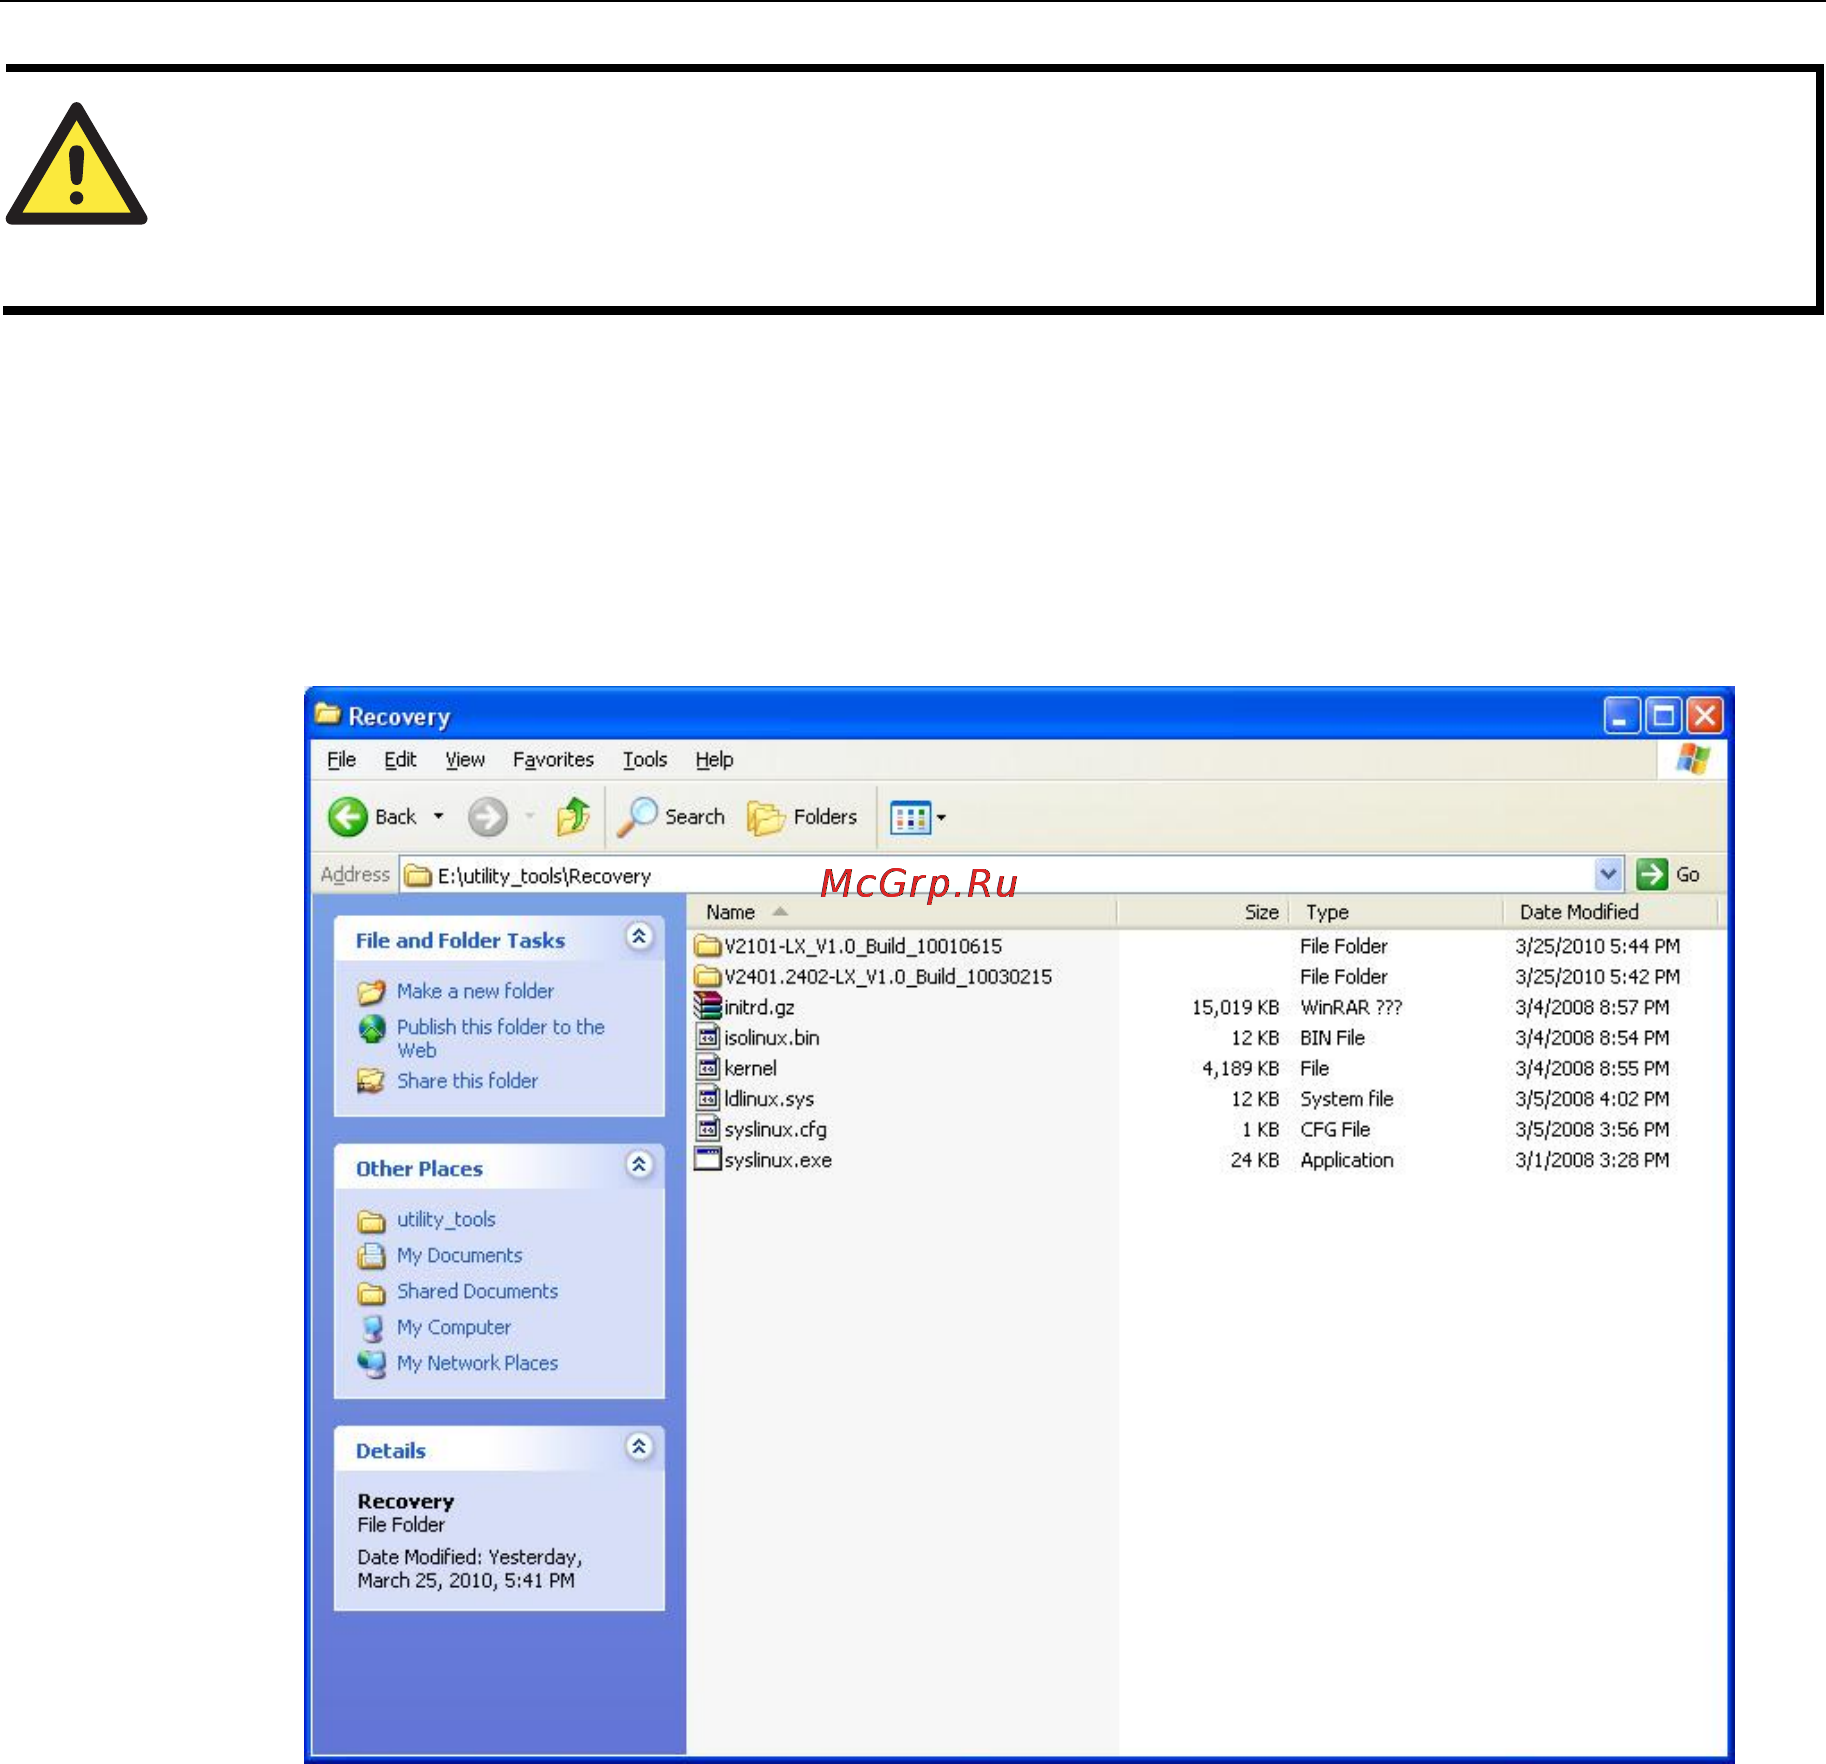Click the 4,189 KB size cell

(1240, 1068)
